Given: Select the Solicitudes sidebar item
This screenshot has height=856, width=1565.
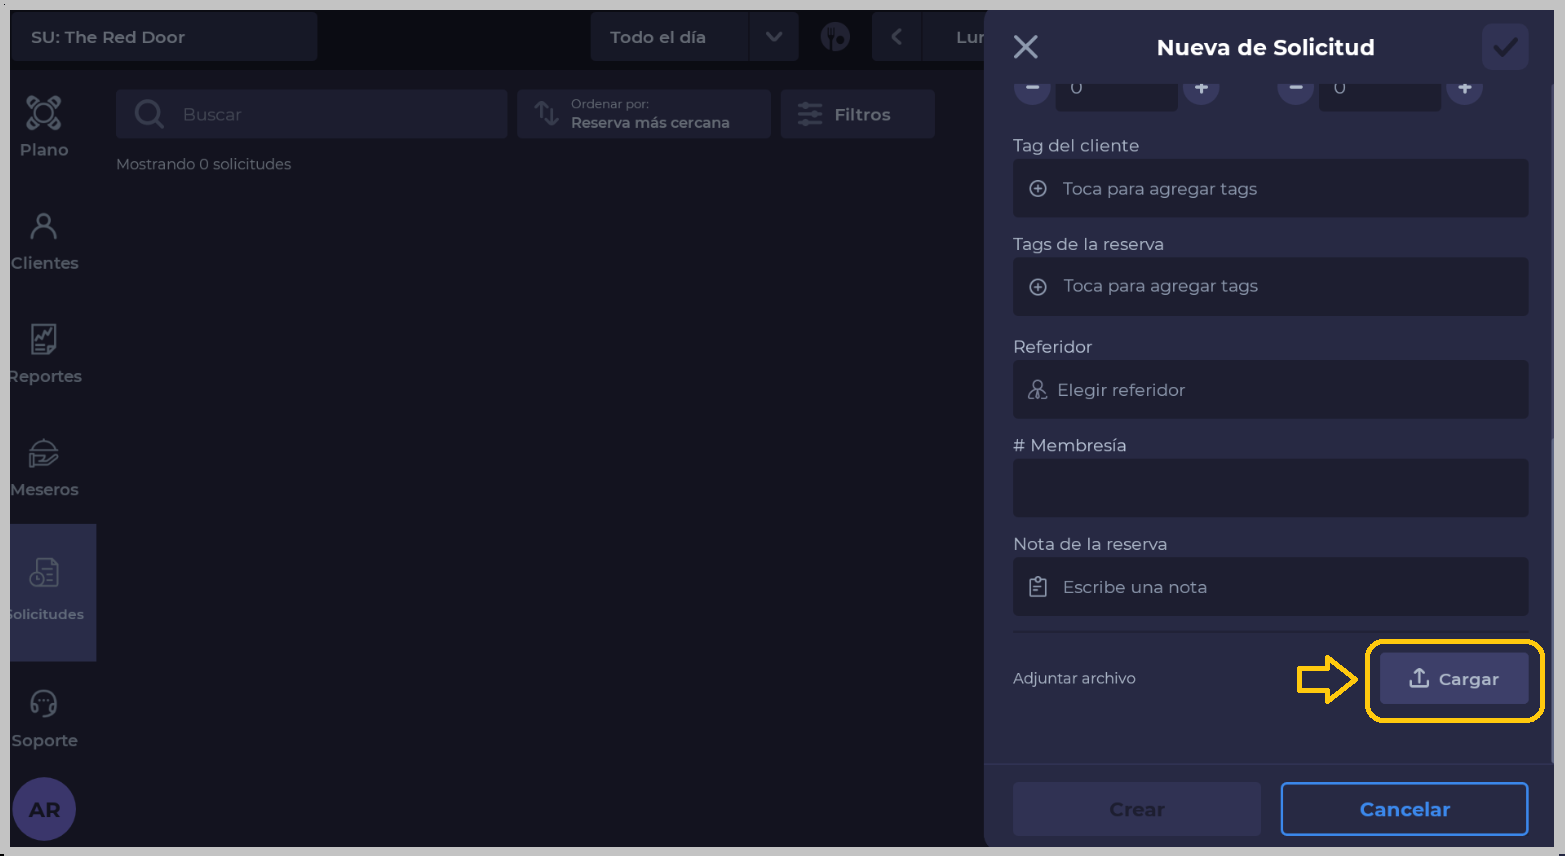Looking at the screenshot, I should click(x=53, y=592).
